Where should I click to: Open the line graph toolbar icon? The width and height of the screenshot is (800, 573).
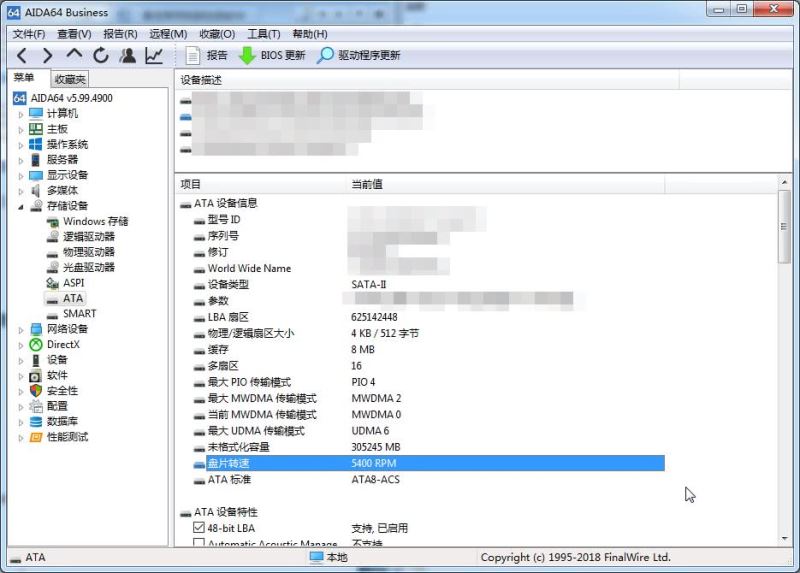pos(154,55)
